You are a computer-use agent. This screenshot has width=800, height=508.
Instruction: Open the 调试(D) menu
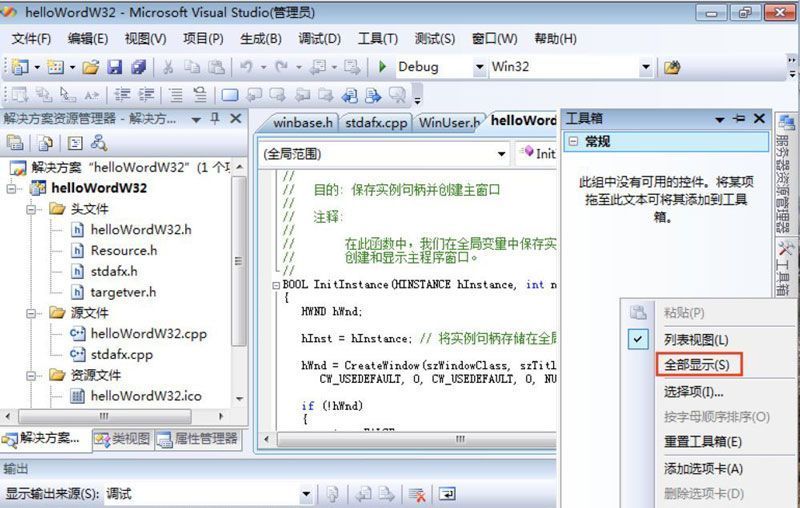pyautogui.click(x=319, y=39)
